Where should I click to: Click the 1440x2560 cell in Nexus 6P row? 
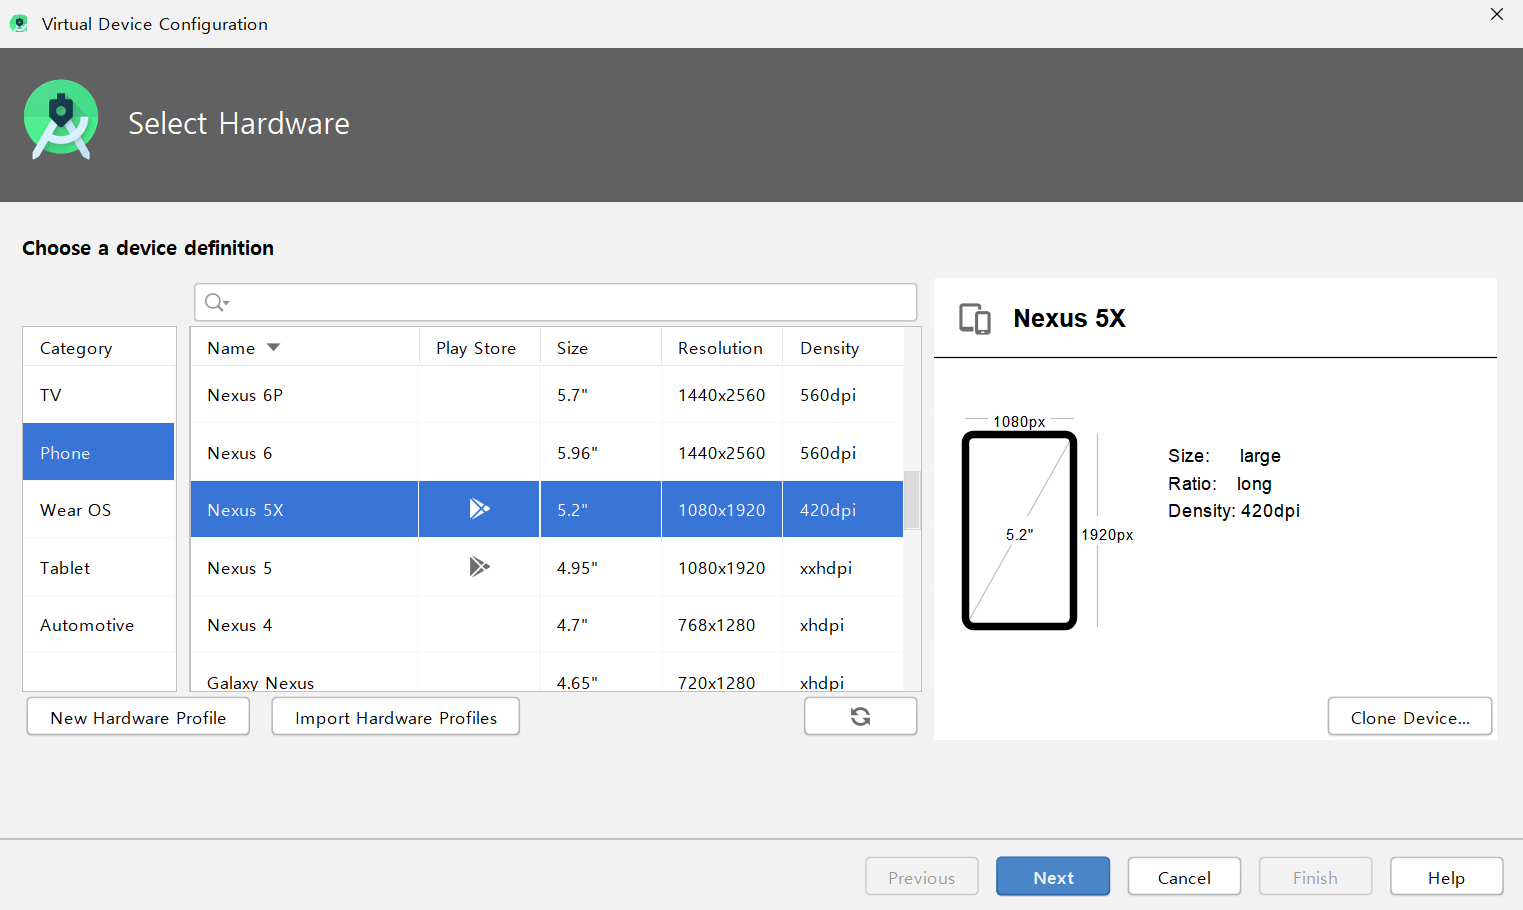721,395
